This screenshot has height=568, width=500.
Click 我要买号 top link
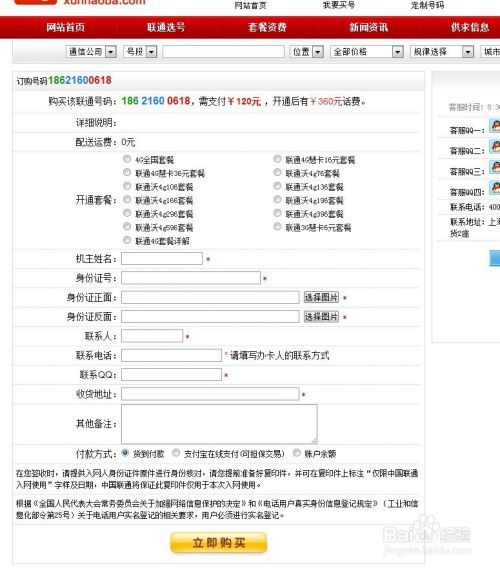339,5
